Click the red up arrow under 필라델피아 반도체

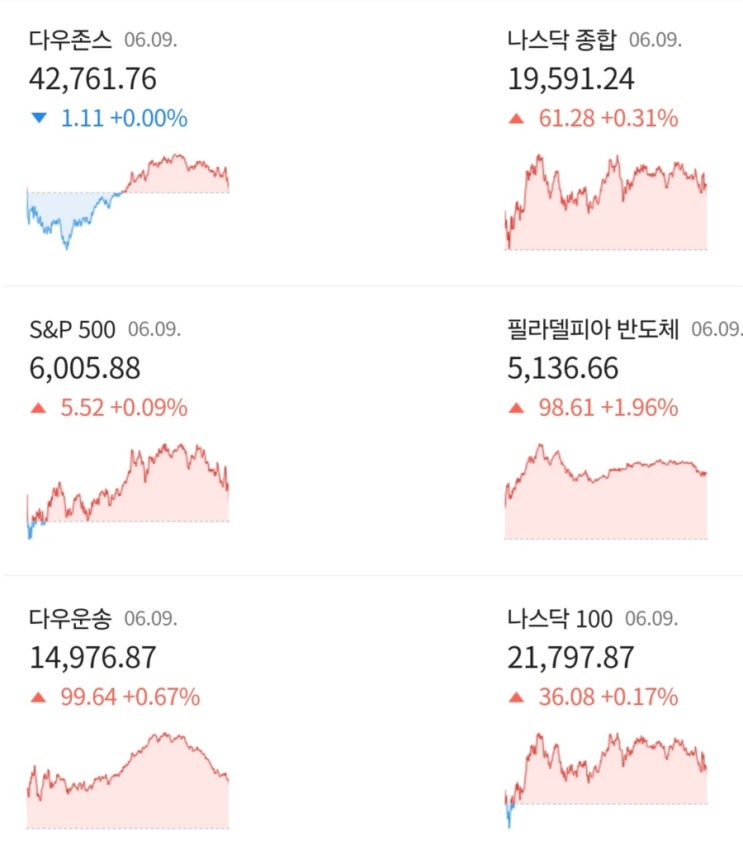pyautogui.click(x=516, y=408)
